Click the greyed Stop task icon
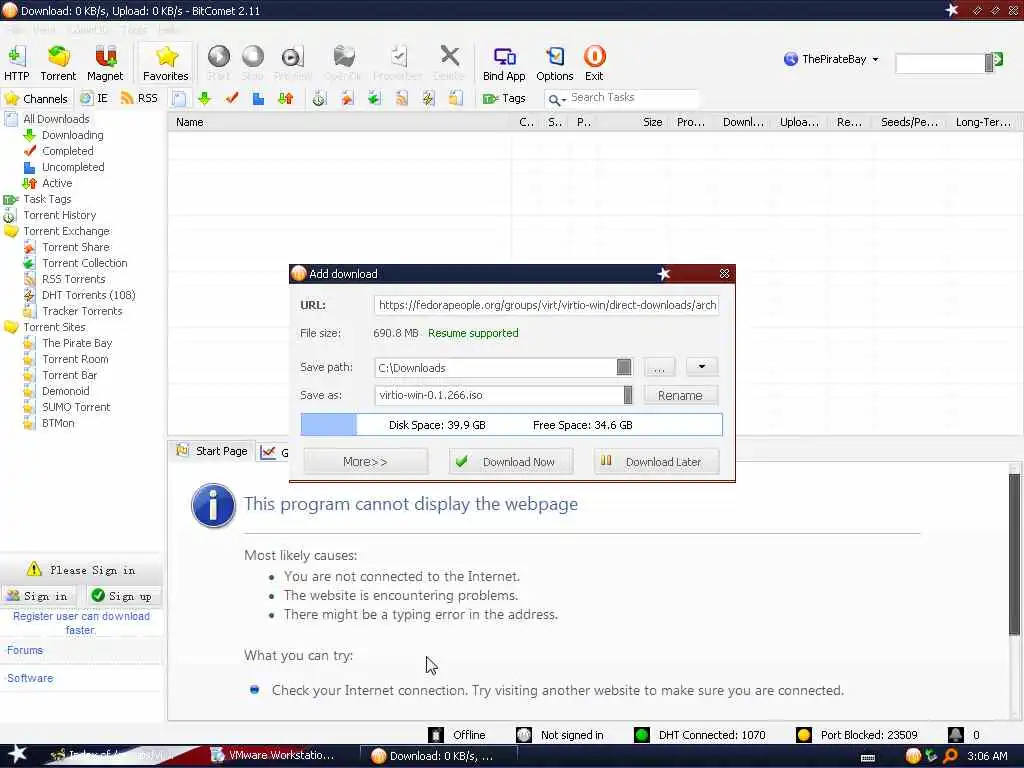This screenshot has width=1024, height=768. (253, 63)
